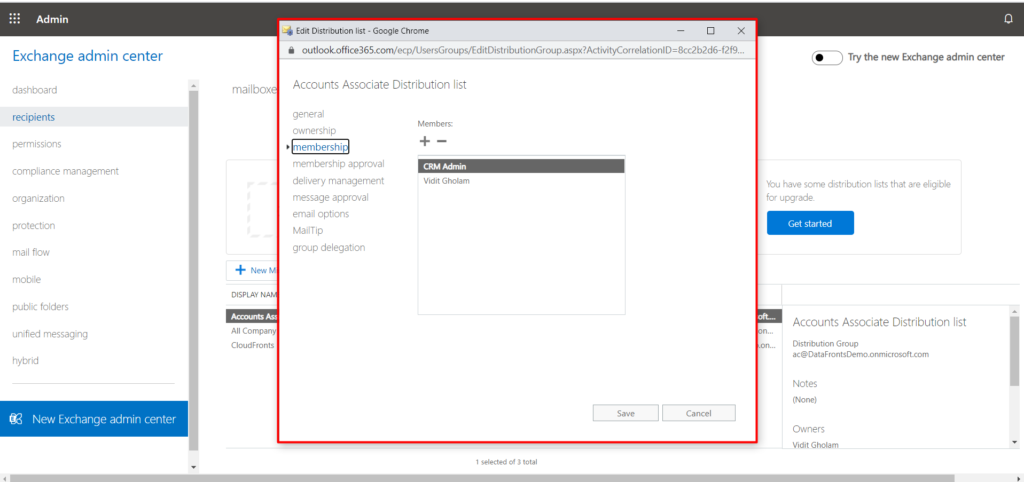Go to organization in left navigation
This screenshot has height=482, width=1024.
pos(38,198)
